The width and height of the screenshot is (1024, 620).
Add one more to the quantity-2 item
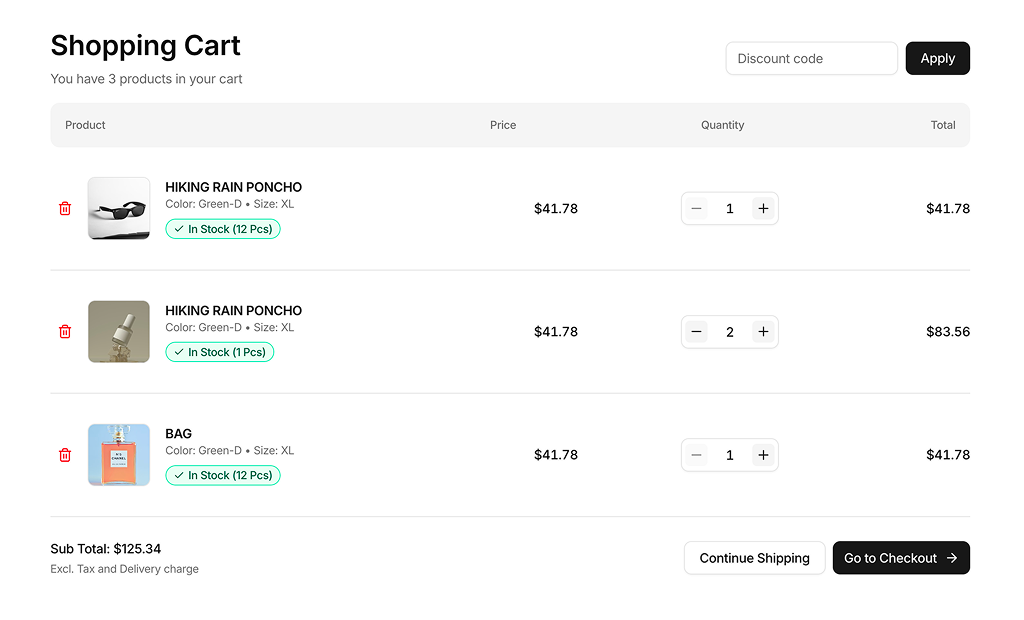point(763,331)
